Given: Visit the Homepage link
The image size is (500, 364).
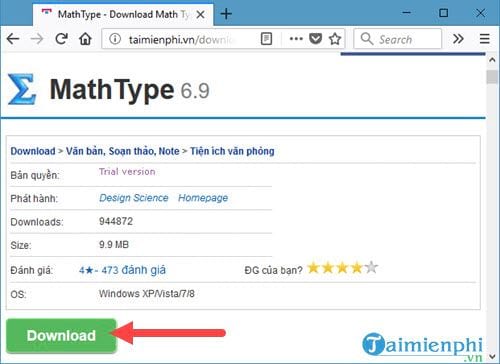Looking at the screenshot, I should tap(203, 198).
